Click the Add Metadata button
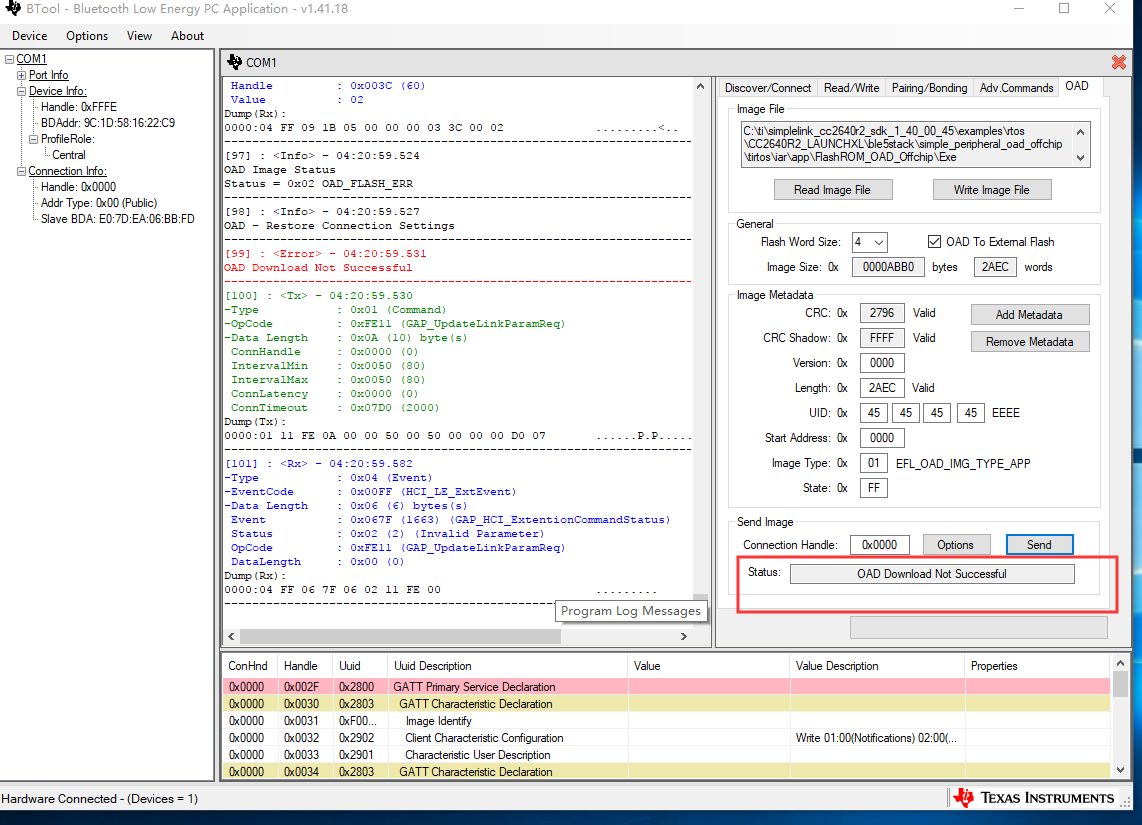Viewport: 1142px width, 825px height. coord(1029,315)
